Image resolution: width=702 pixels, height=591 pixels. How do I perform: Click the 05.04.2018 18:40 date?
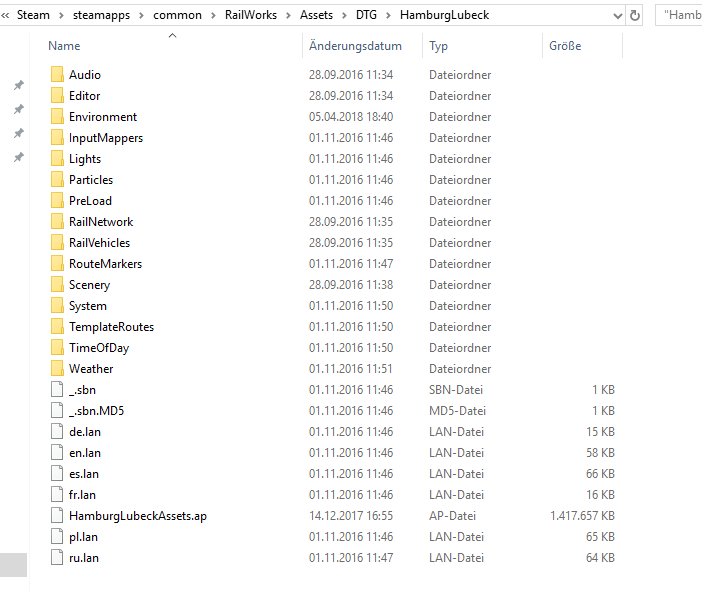point(351,117)
